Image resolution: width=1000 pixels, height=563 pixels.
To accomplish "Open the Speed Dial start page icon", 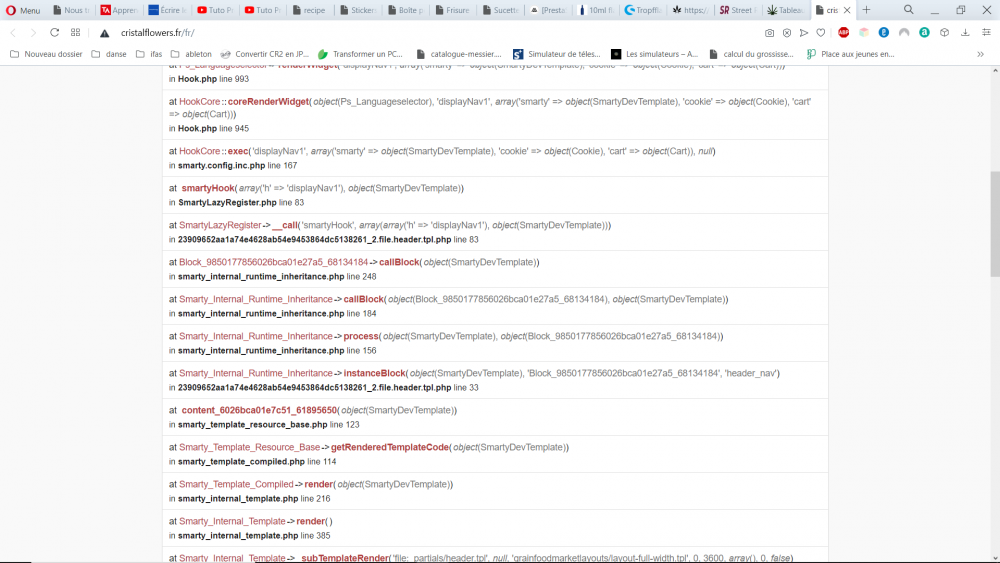I will click(x=75, y=33).
